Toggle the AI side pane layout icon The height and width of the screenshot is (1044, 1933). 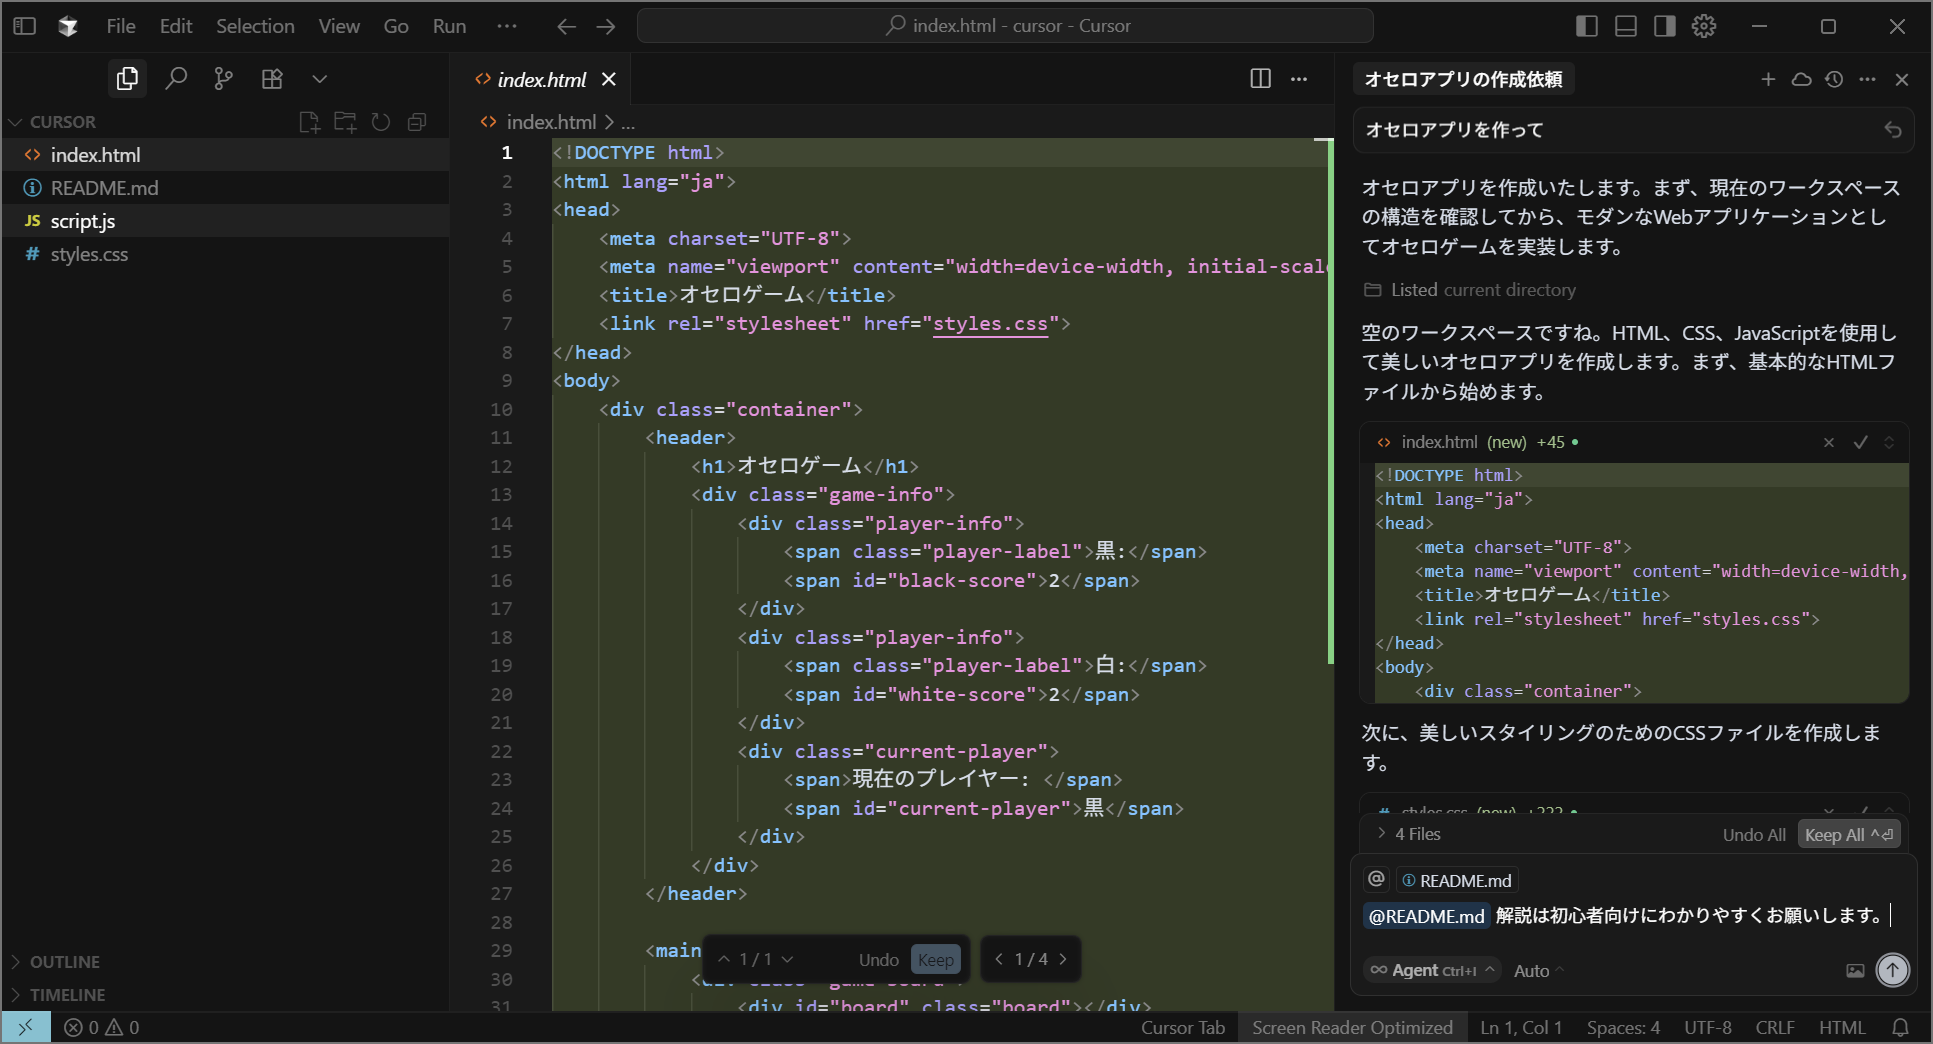tap(1665, 26)
